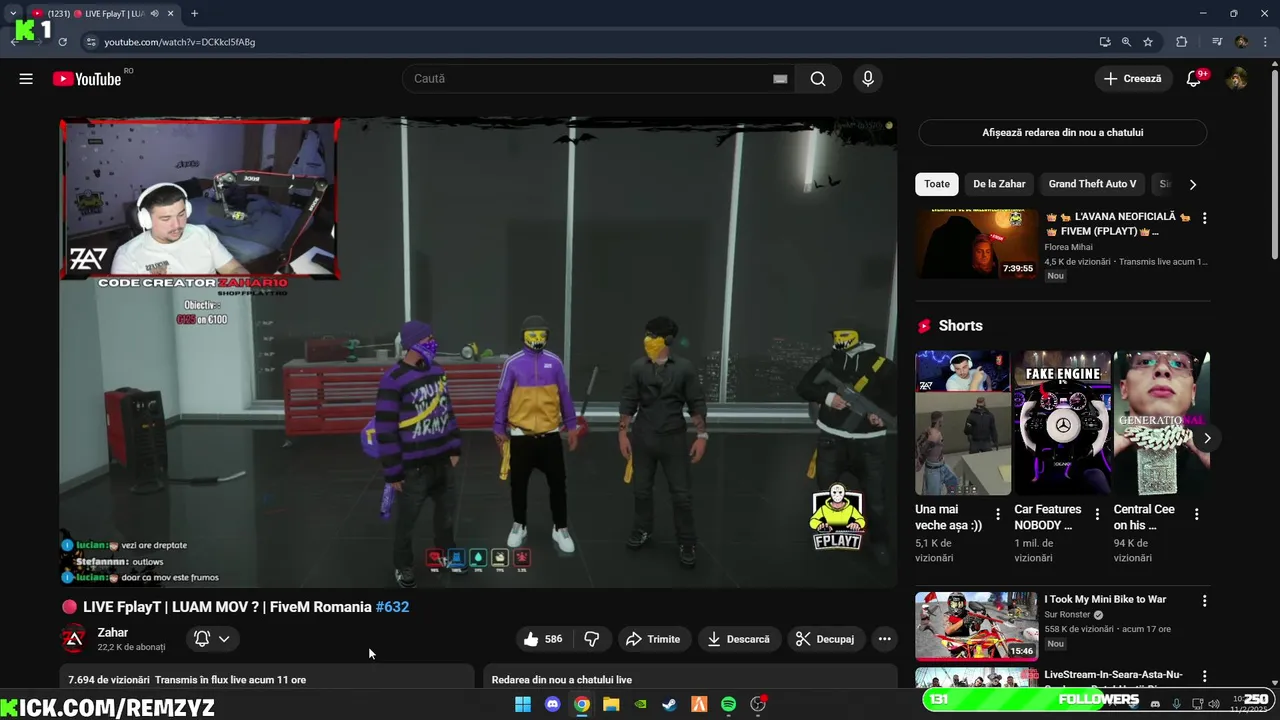Expand notification preference dropdown arrow
This screenshot has width=1280, height=720.
pyautogui.click(x=224, y=639)
